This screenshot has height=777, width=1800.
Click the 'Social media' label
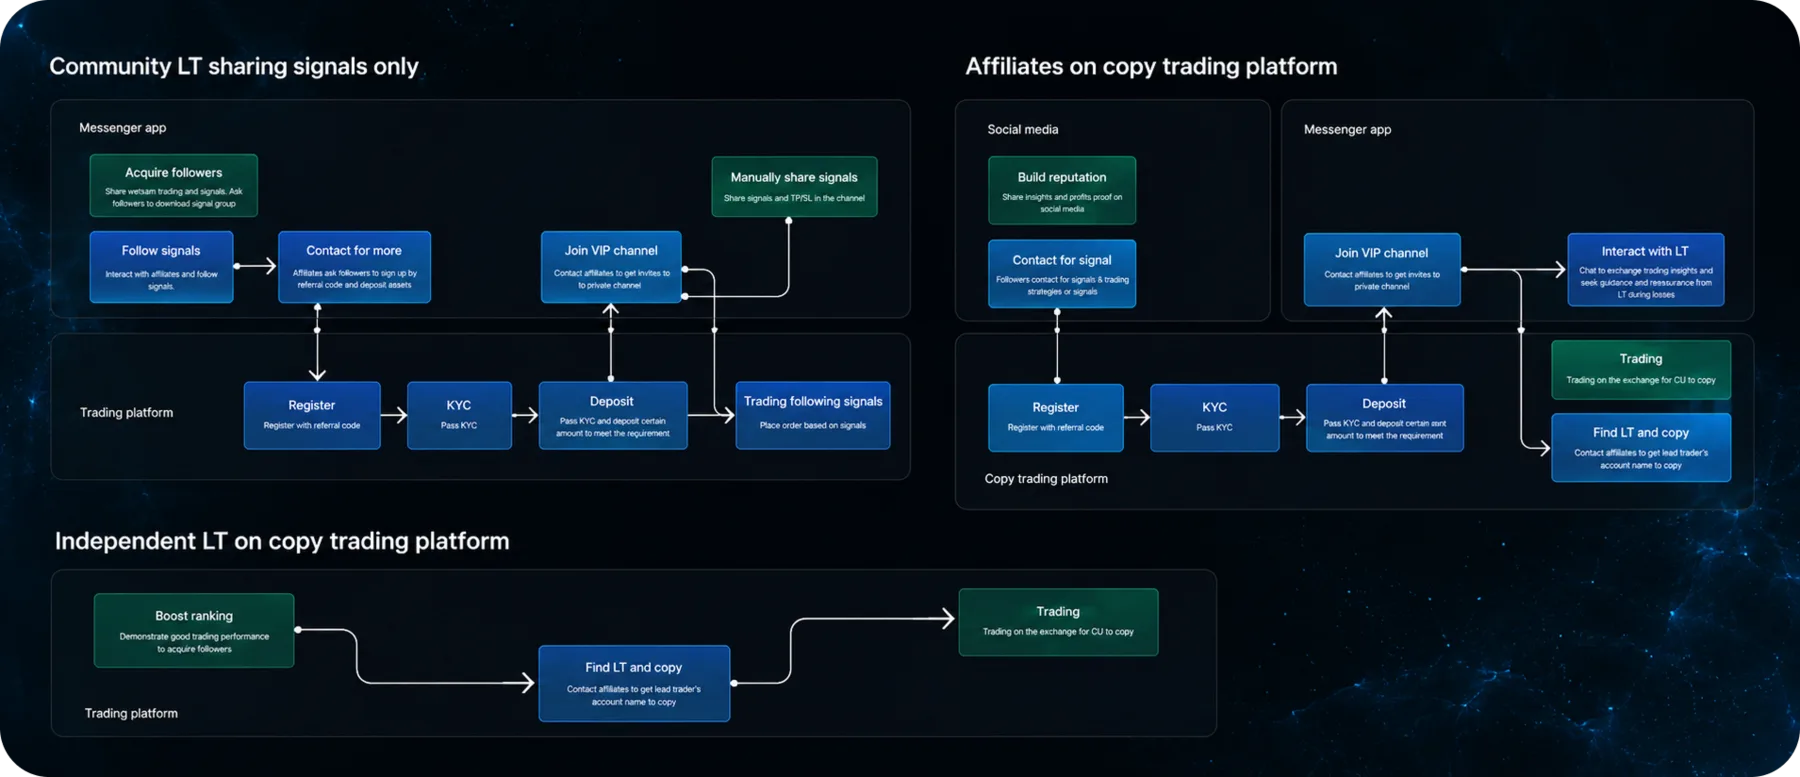(x=1023, y=129)
